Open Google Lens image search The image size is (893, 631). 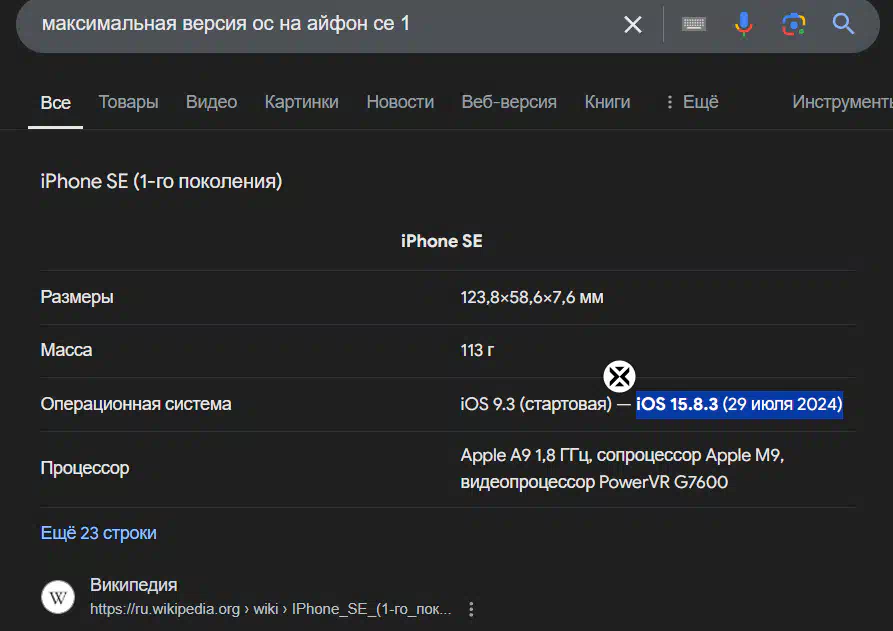pyautogui.click(x=793, y=24)
